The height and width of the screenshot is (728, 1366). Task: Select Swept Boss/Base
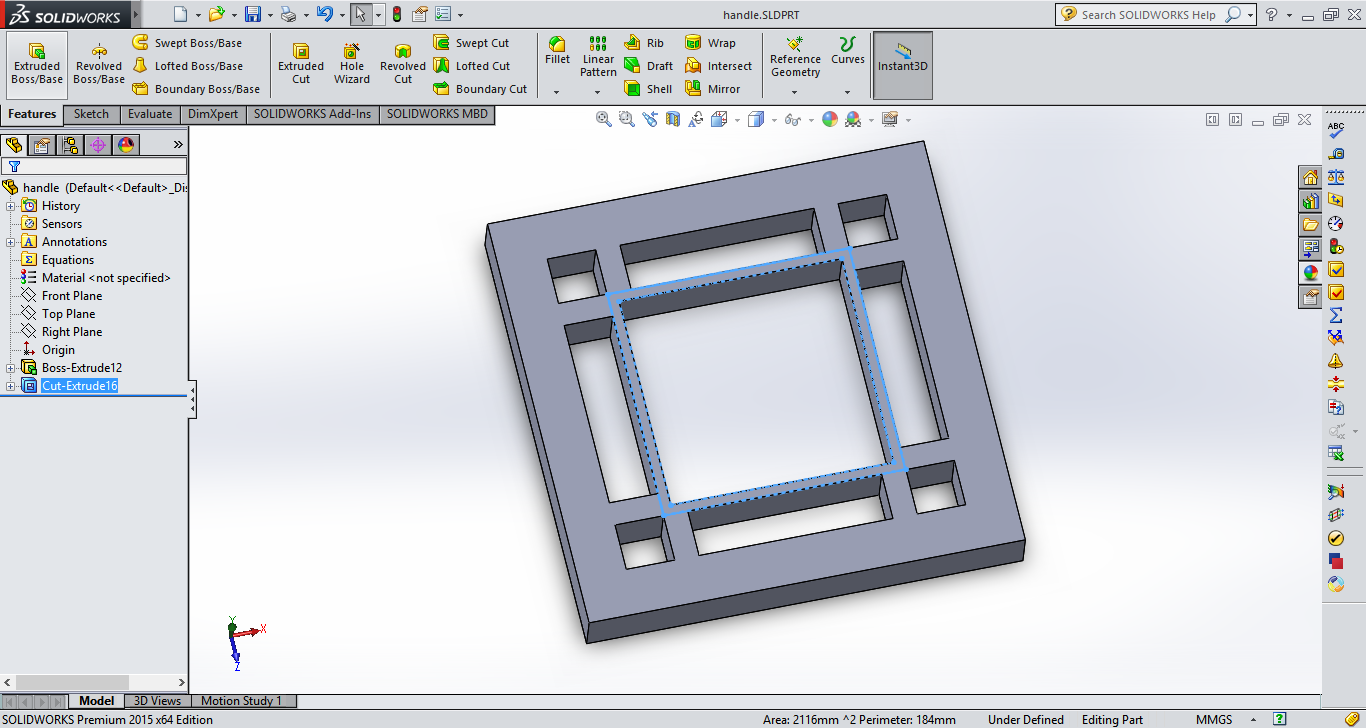(188, 43)
